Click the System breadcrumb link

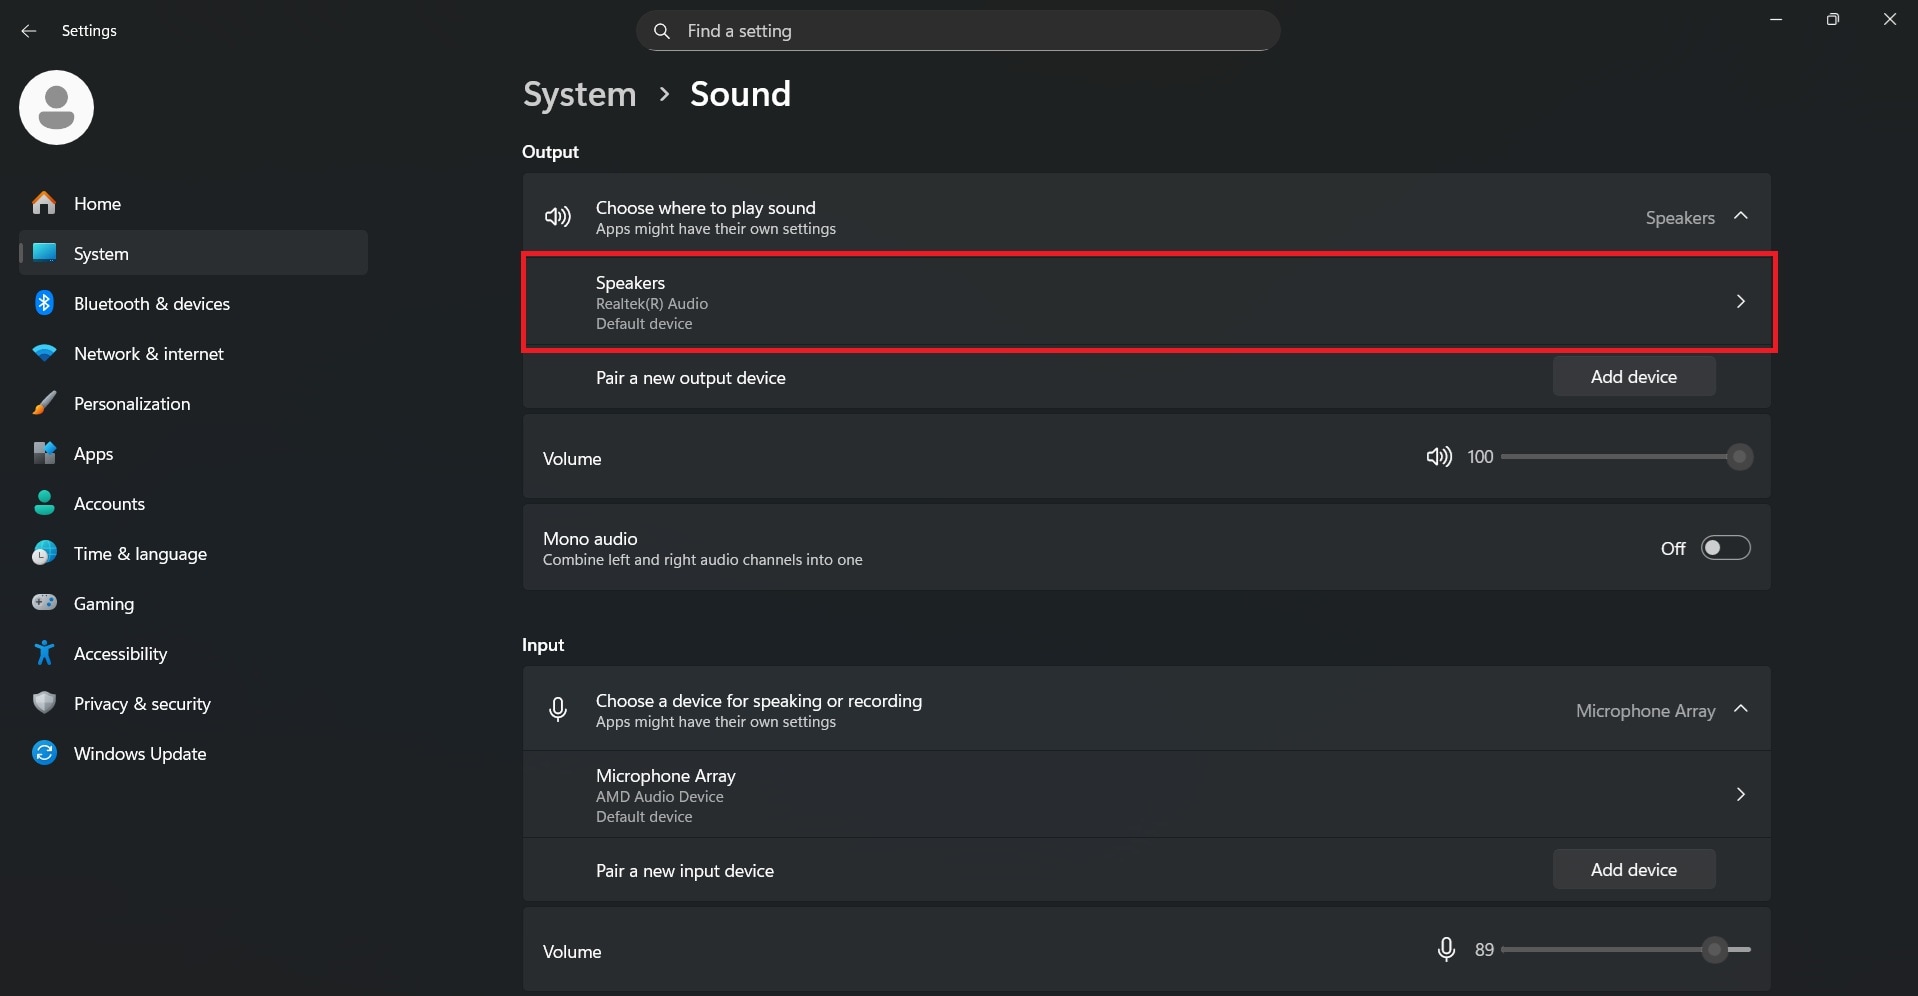(579, 94)
